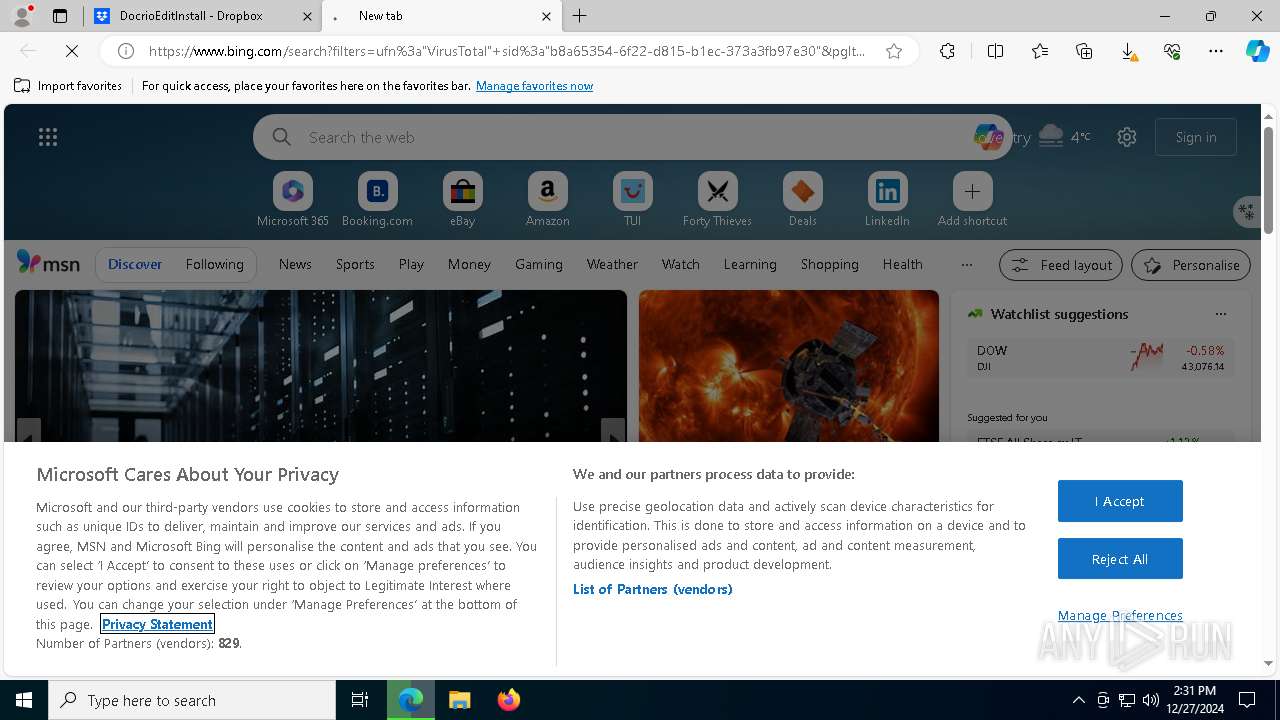The width and height of the screenshot is (1280, 720).
Task: Open Edge Settings and more menu
Action: [x=1216, y=51]
